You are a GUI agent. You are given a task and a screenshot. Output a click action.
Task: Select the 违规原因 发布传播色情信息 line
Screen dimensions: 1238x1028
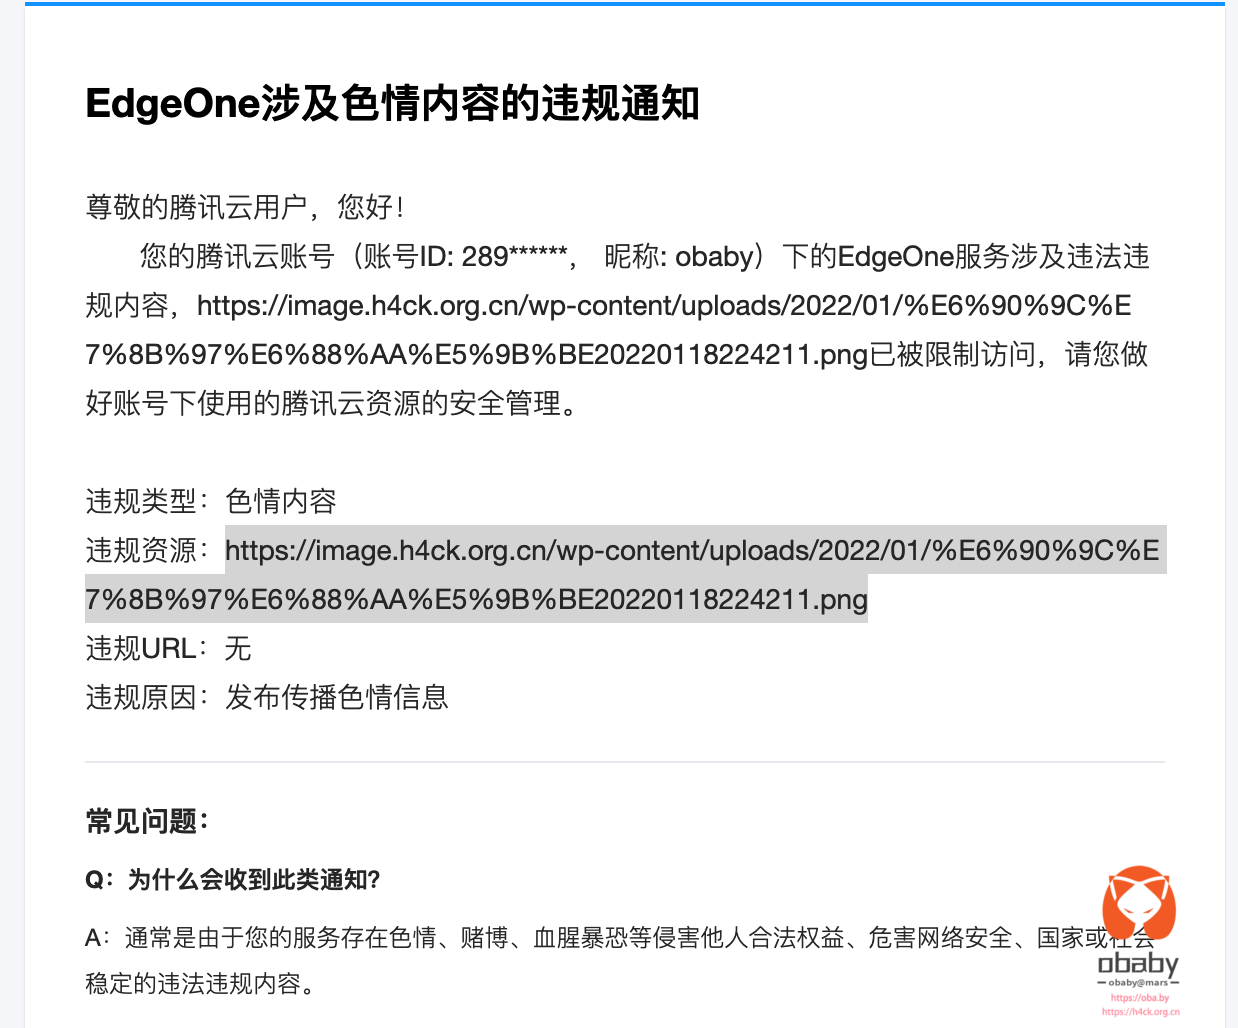point(267,697)
